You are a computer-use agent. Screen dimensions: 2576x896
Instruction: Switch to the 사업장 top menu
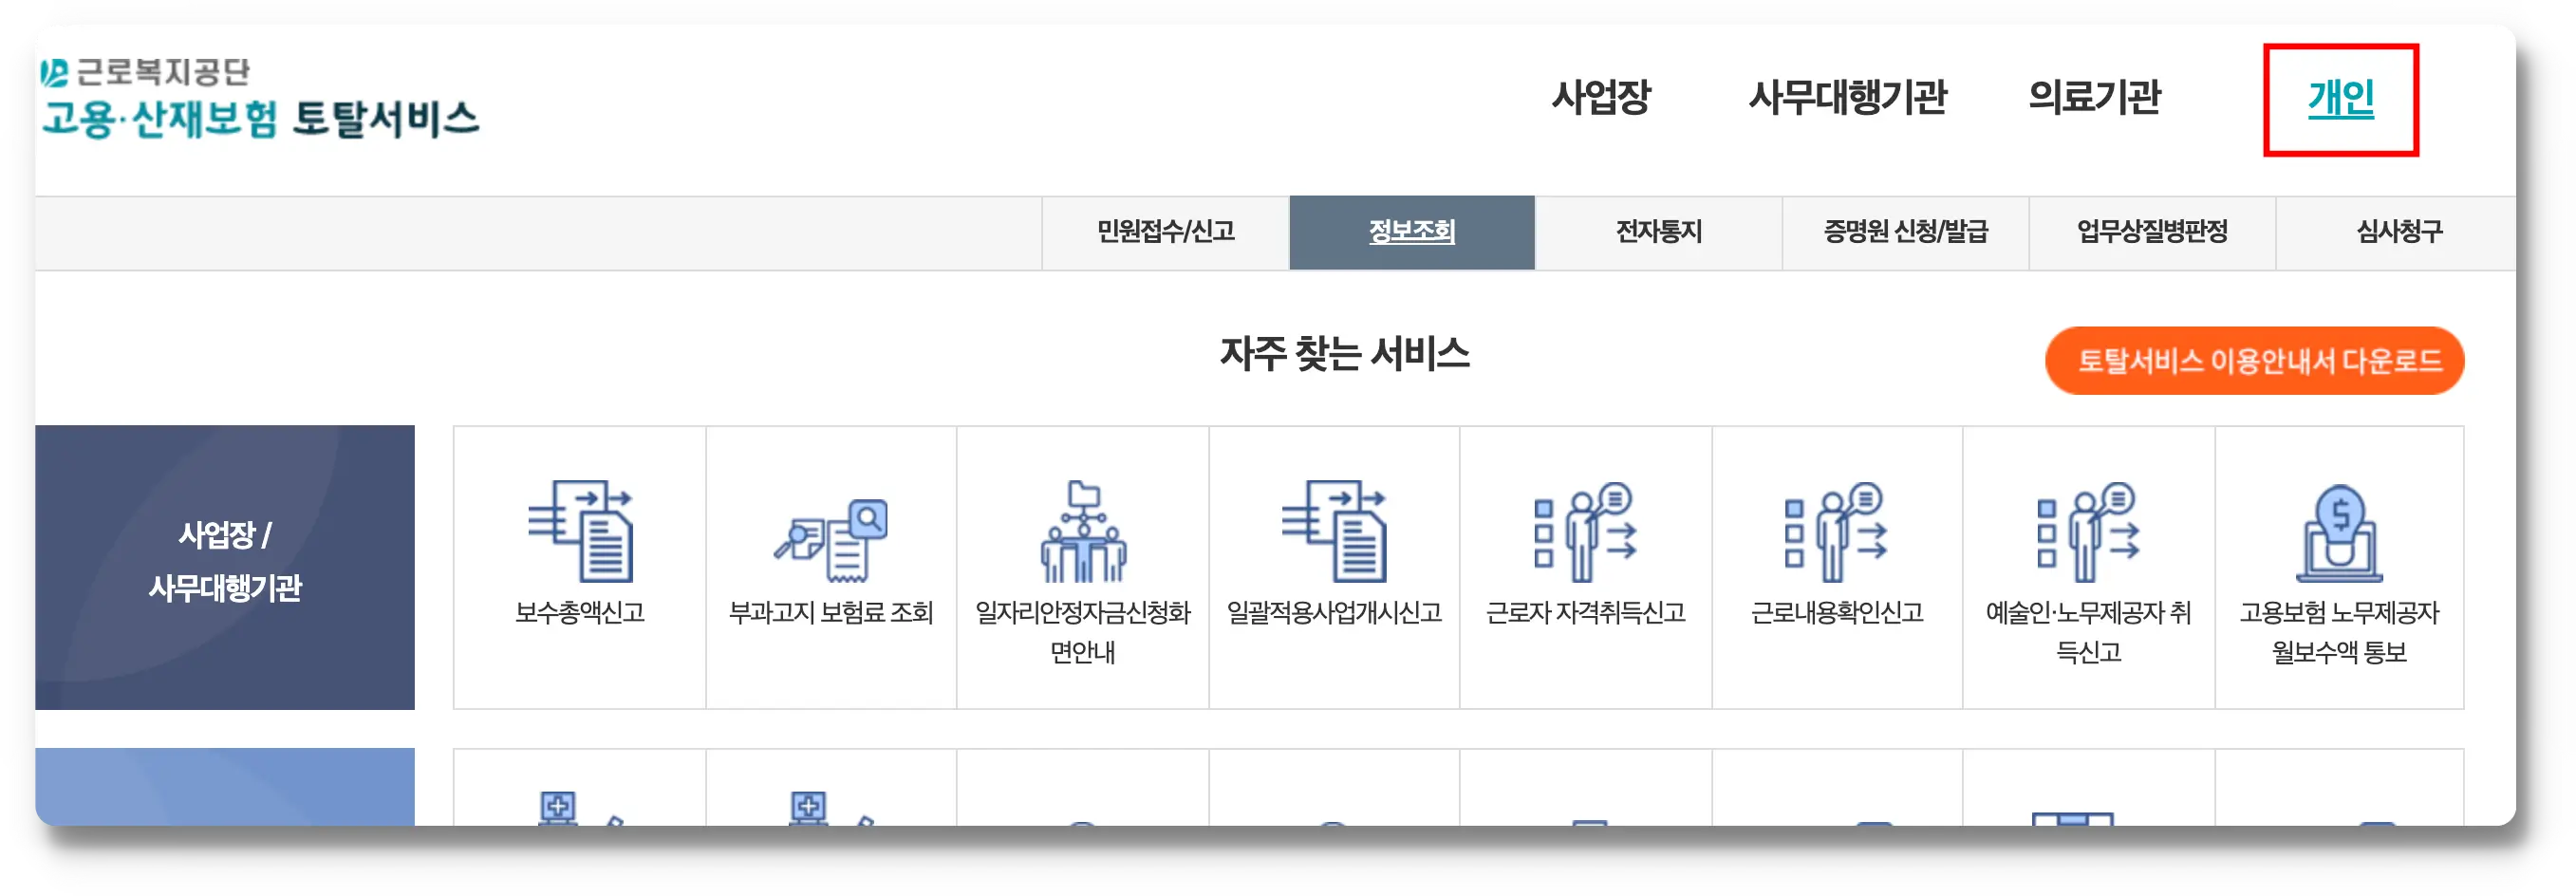point(1600,97)
